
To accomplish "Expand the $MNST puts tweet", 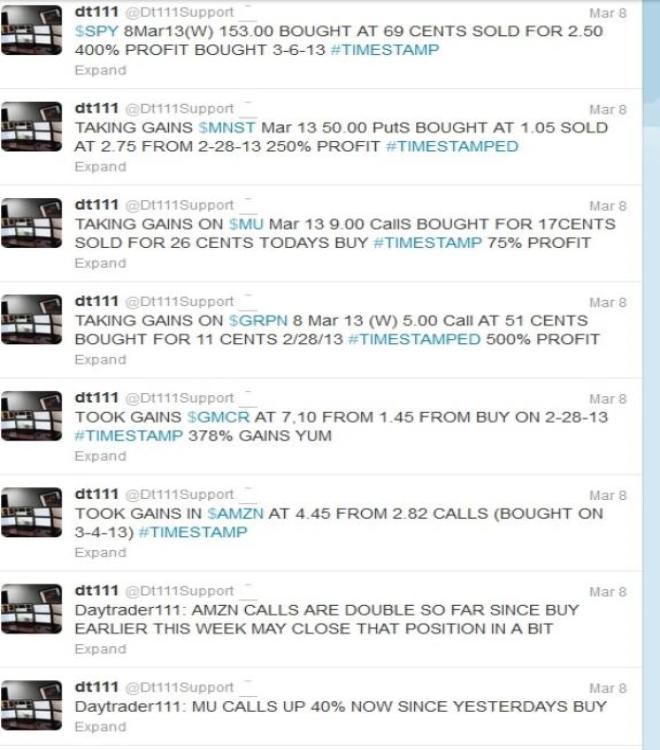I will pos(100,167).
